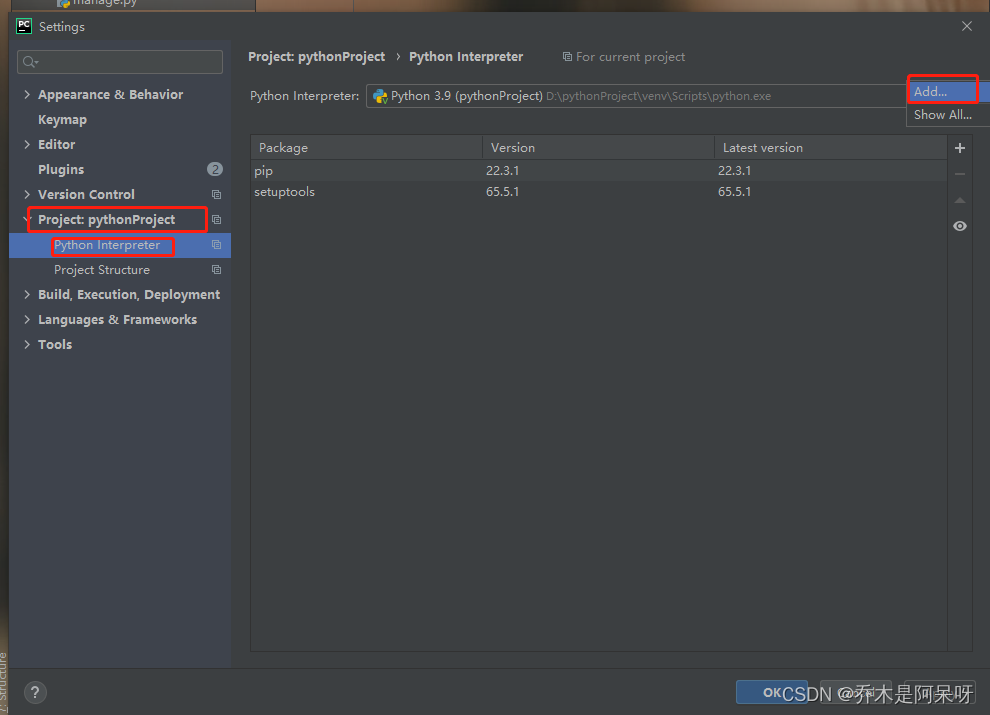Sort by Package column header

[x=366, y=147]
